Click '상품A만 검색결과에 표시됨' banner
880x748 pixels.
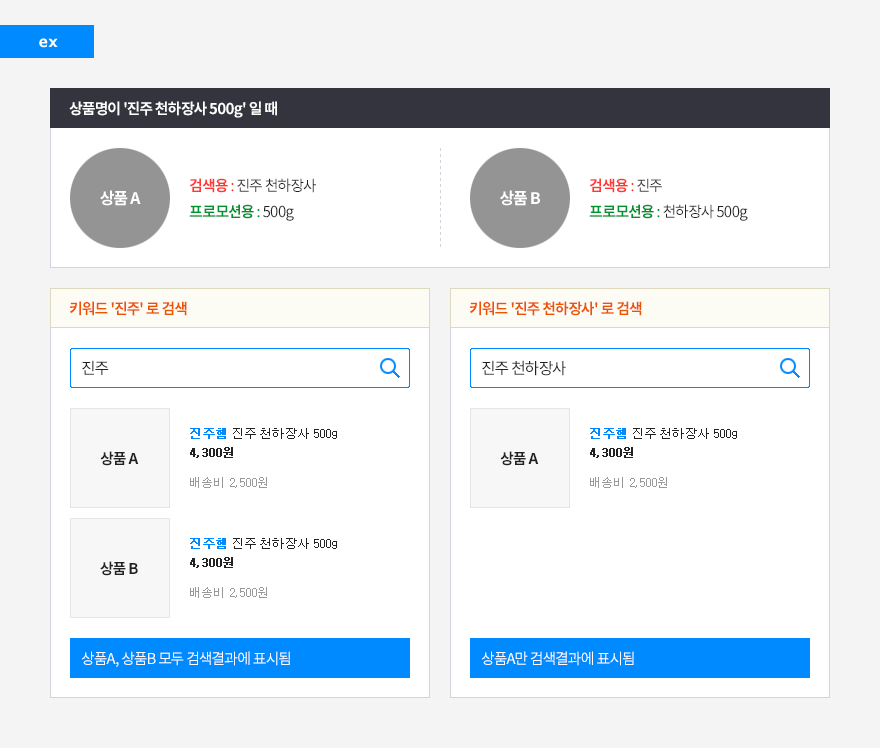[640, 658]
